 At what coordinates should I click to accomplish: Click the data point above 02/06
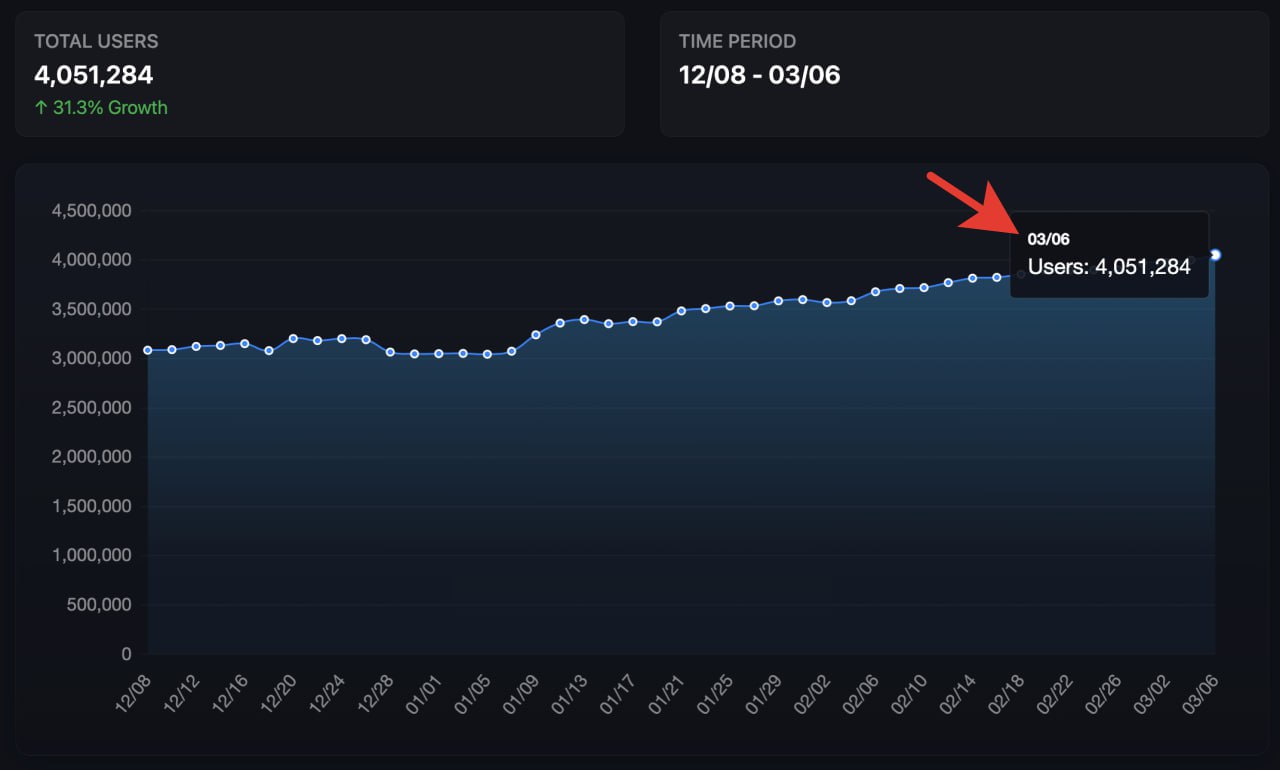[x=875, y=291]
